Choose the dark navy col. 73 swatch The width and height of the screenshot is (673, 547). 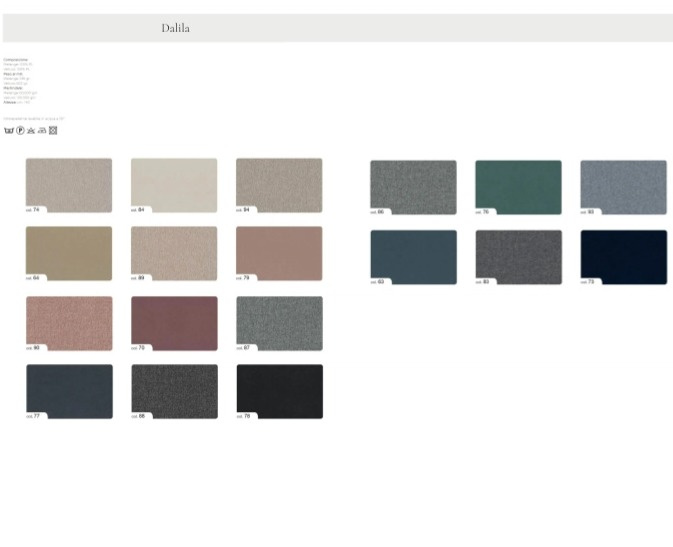(x=623, y=256)
